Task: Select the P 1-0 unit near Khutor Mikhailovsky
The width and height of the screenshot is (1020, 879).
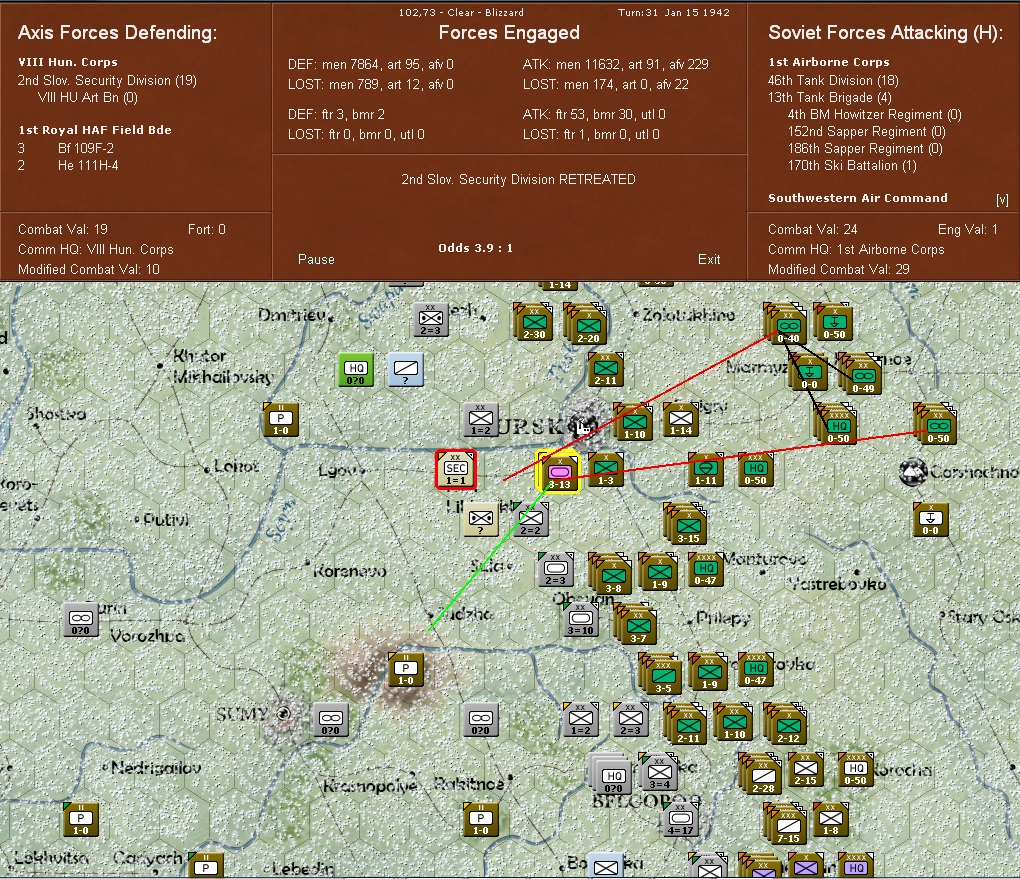Action: (280, 419)
